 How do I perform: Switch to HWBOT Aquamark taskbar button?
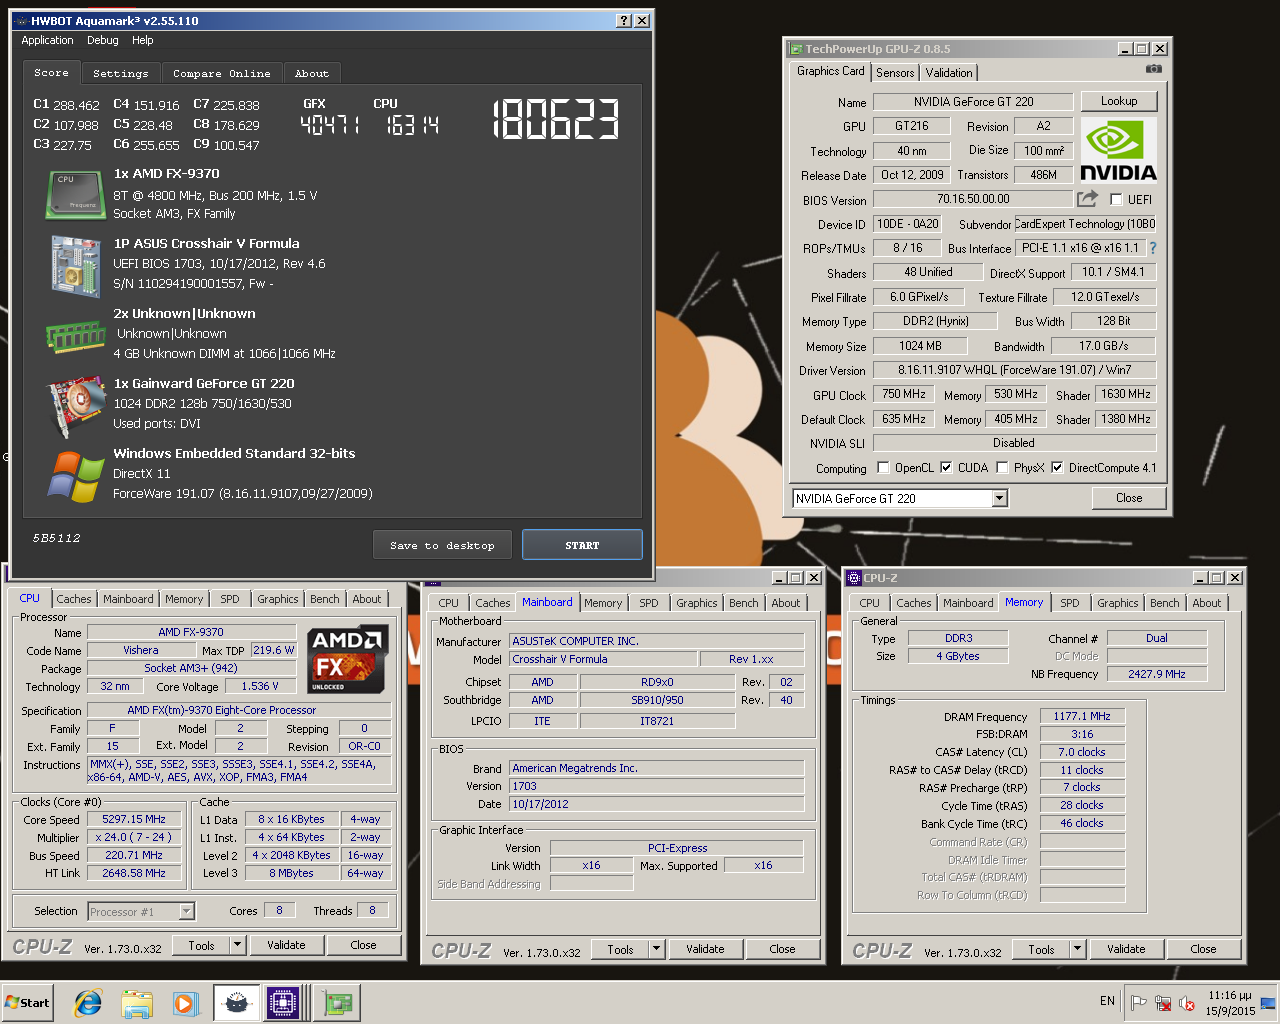point(236,1003)
